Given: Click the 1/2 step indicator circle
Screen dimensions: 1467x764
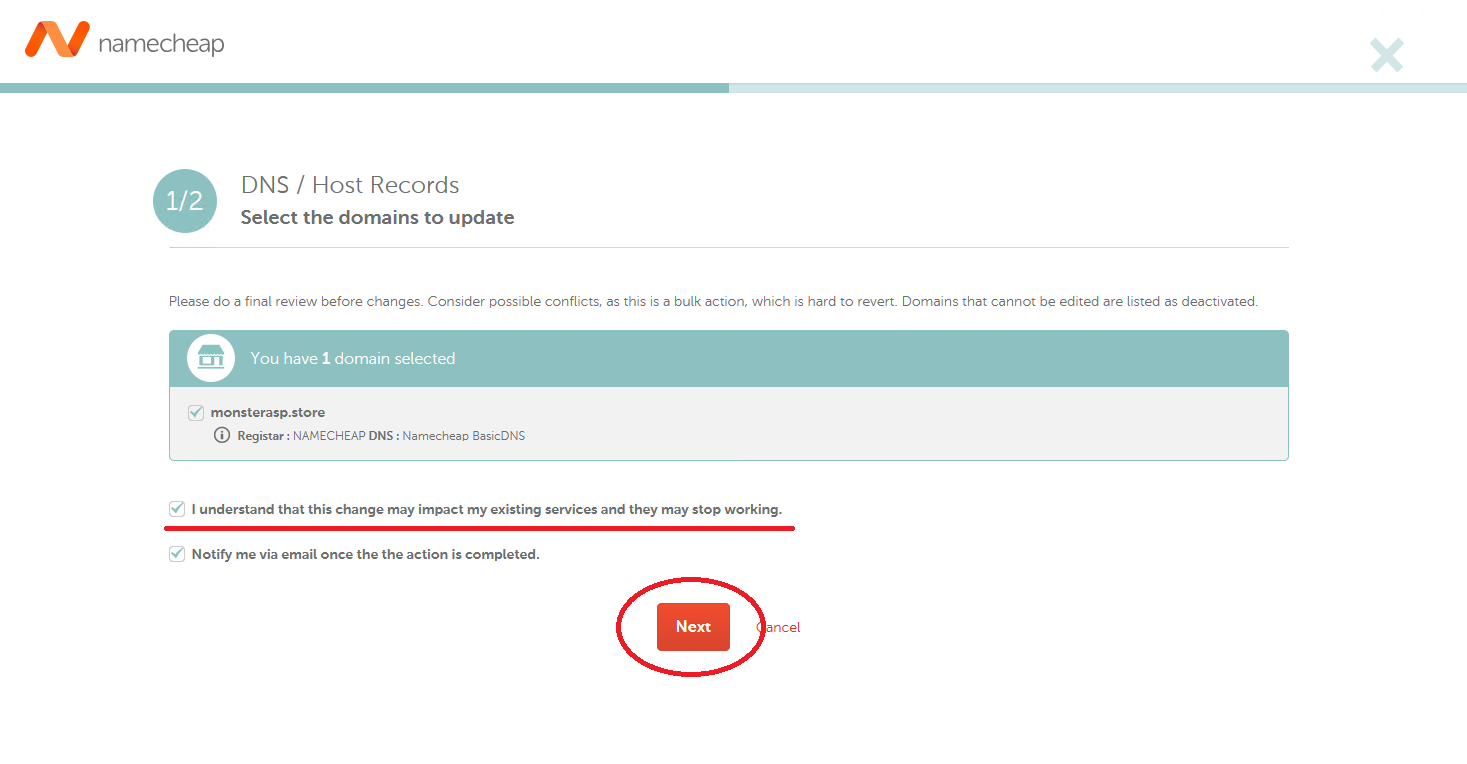Looking at the screenshot, I should (x=185, y=201).
